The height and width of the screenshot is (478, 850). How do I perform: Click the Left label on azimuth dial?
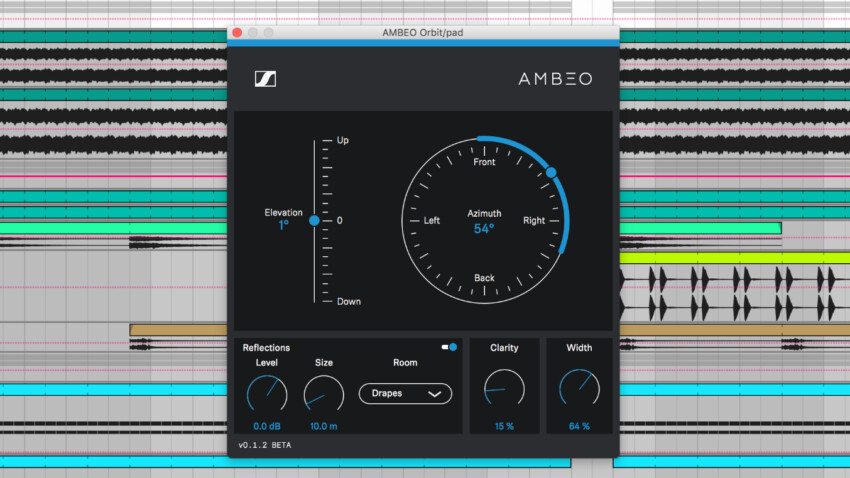pos(432,221)
